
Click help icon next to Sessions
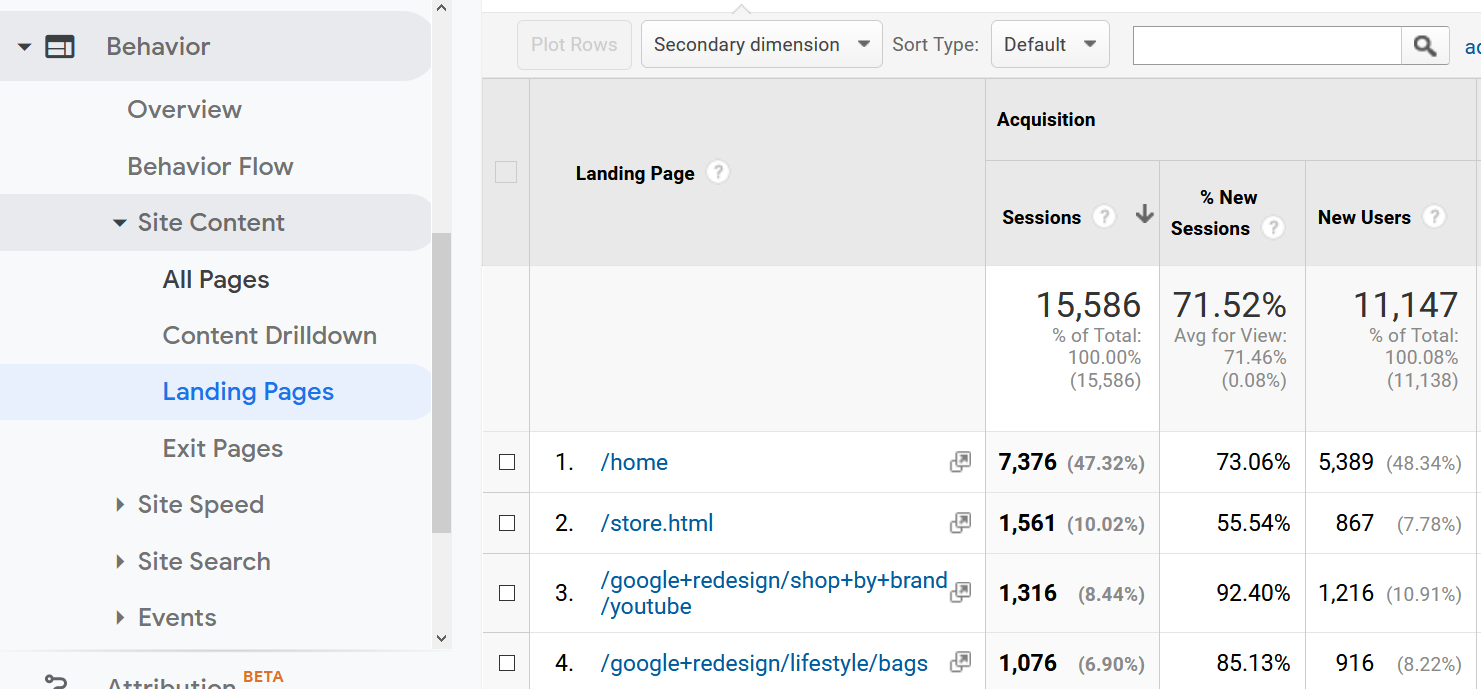(1104, 217)
